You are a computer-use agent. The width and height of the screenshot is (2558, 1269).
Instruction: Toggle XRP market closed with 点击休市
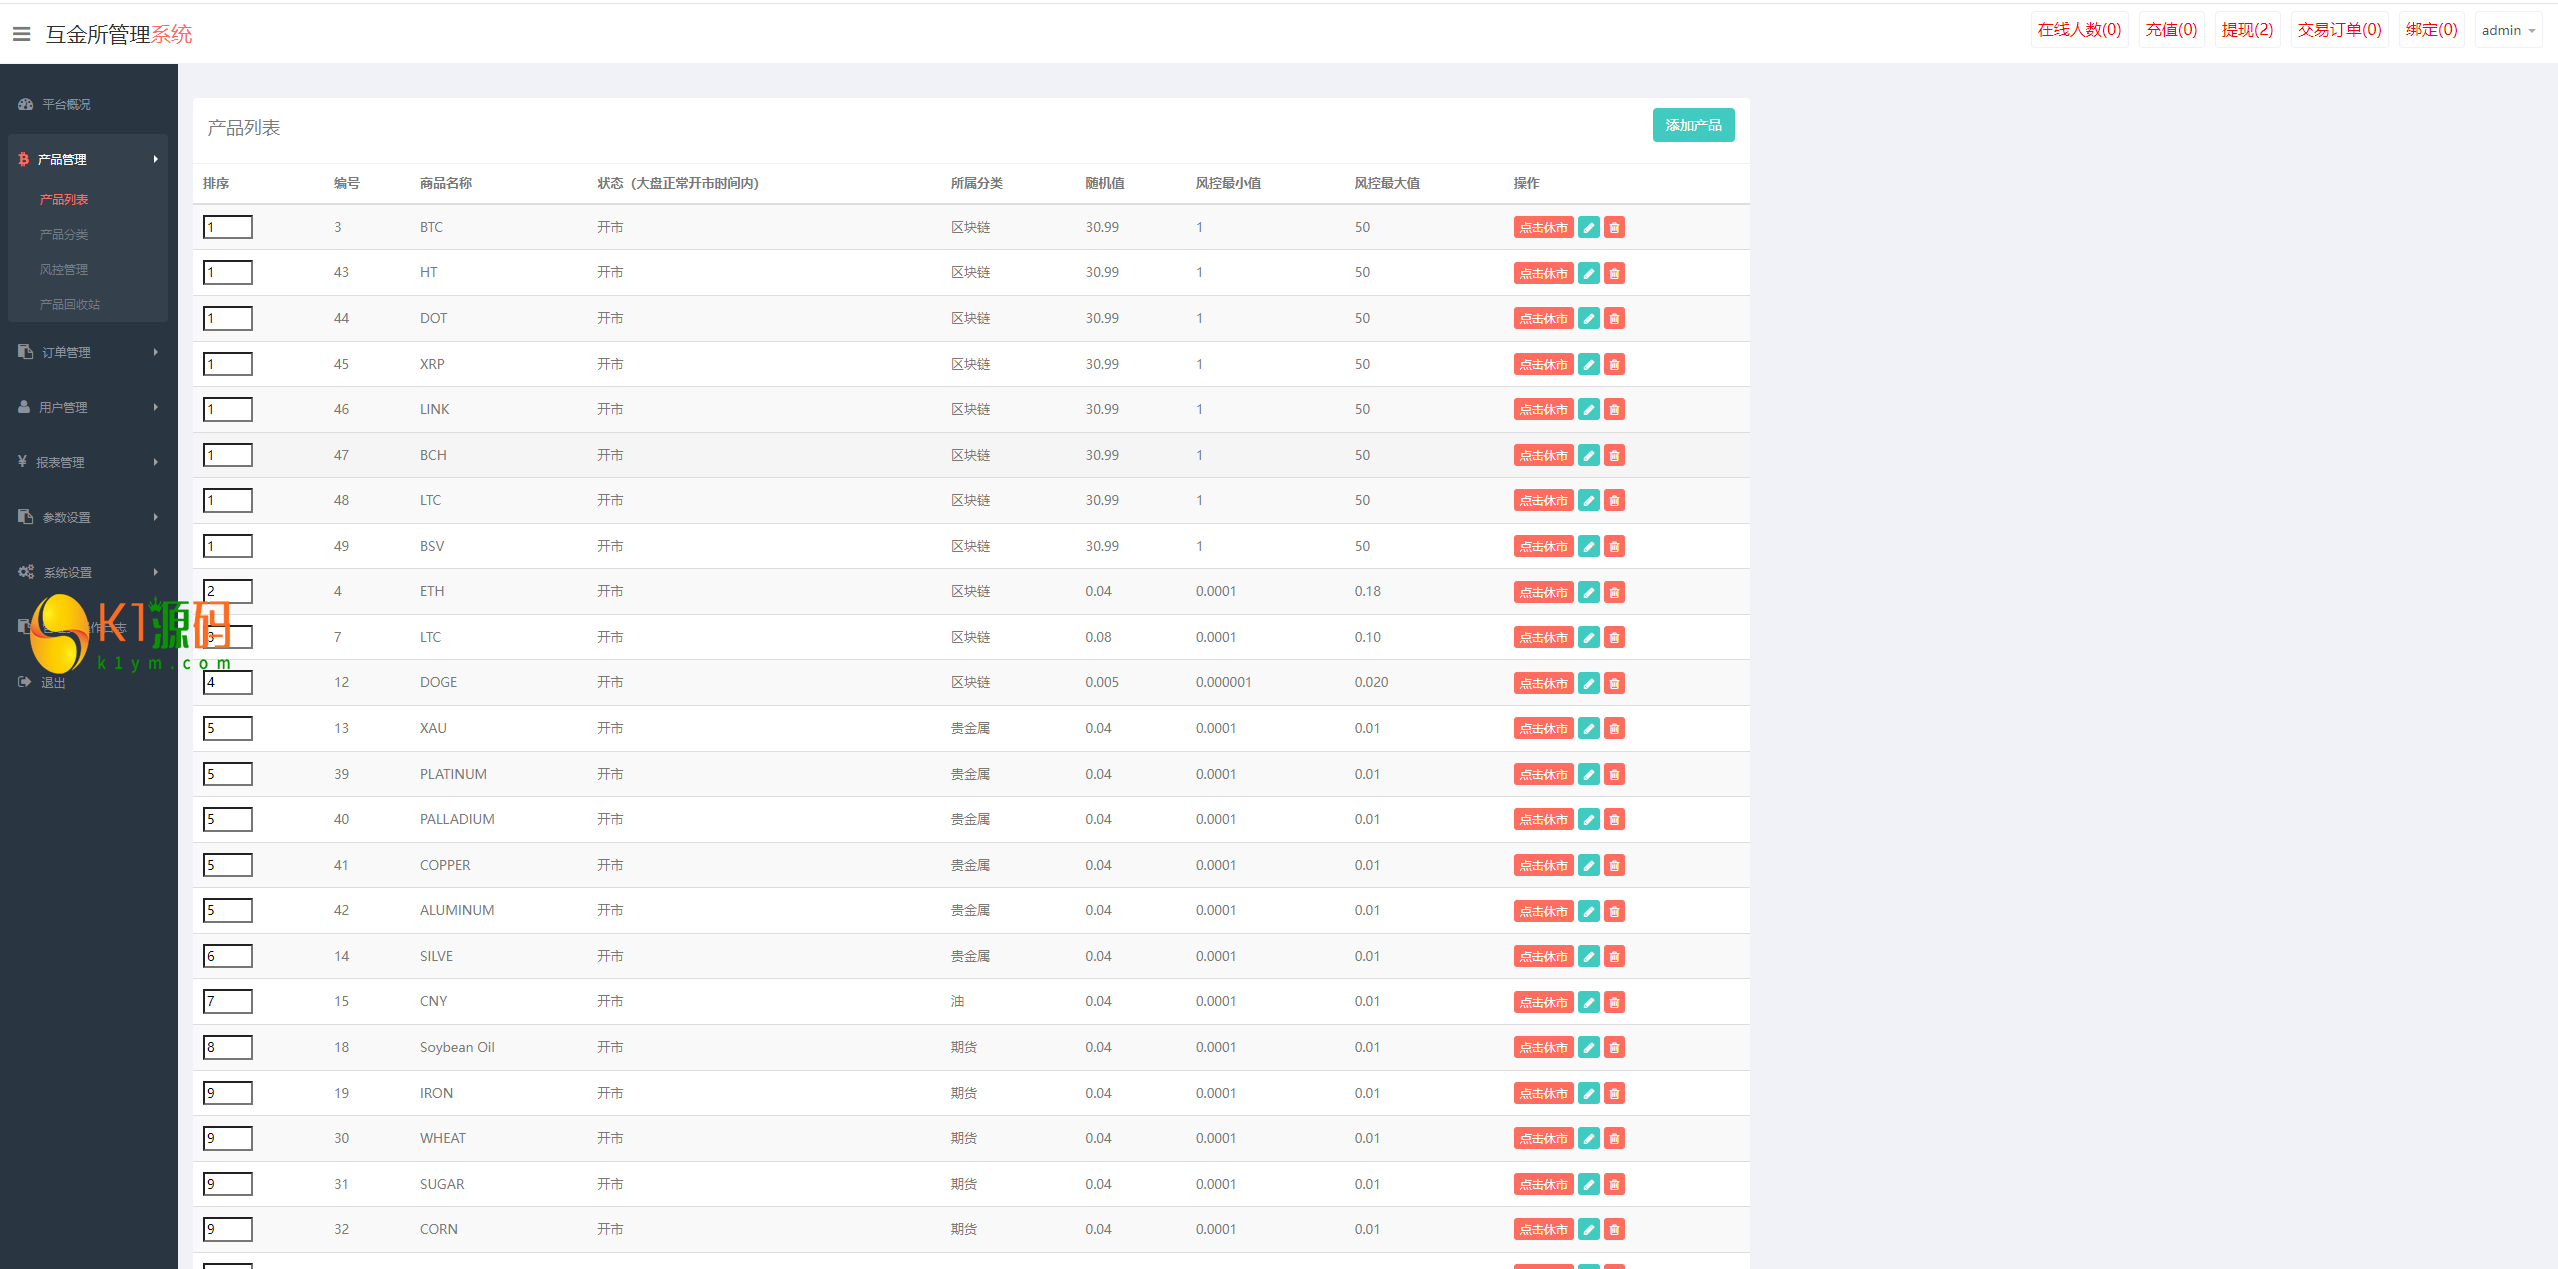[1543, 365]
